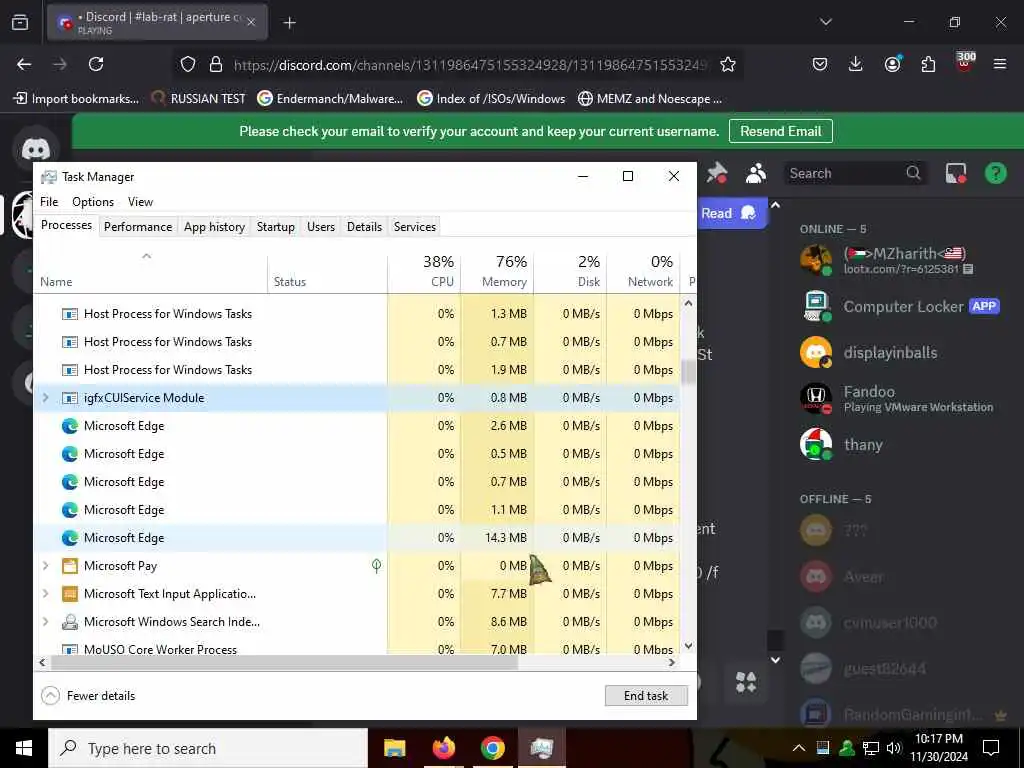Open Chrome from taskbar

point(492,748)
